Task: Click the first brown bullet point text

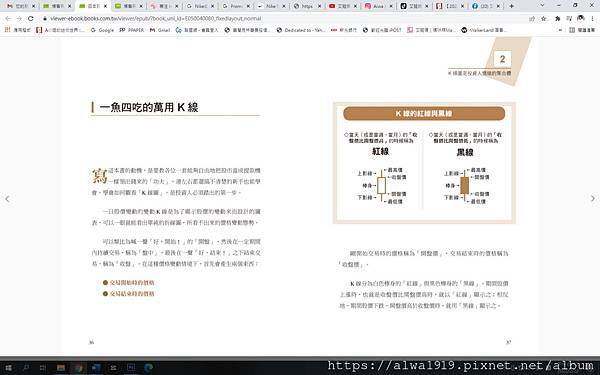Action: tap(132, 282)
